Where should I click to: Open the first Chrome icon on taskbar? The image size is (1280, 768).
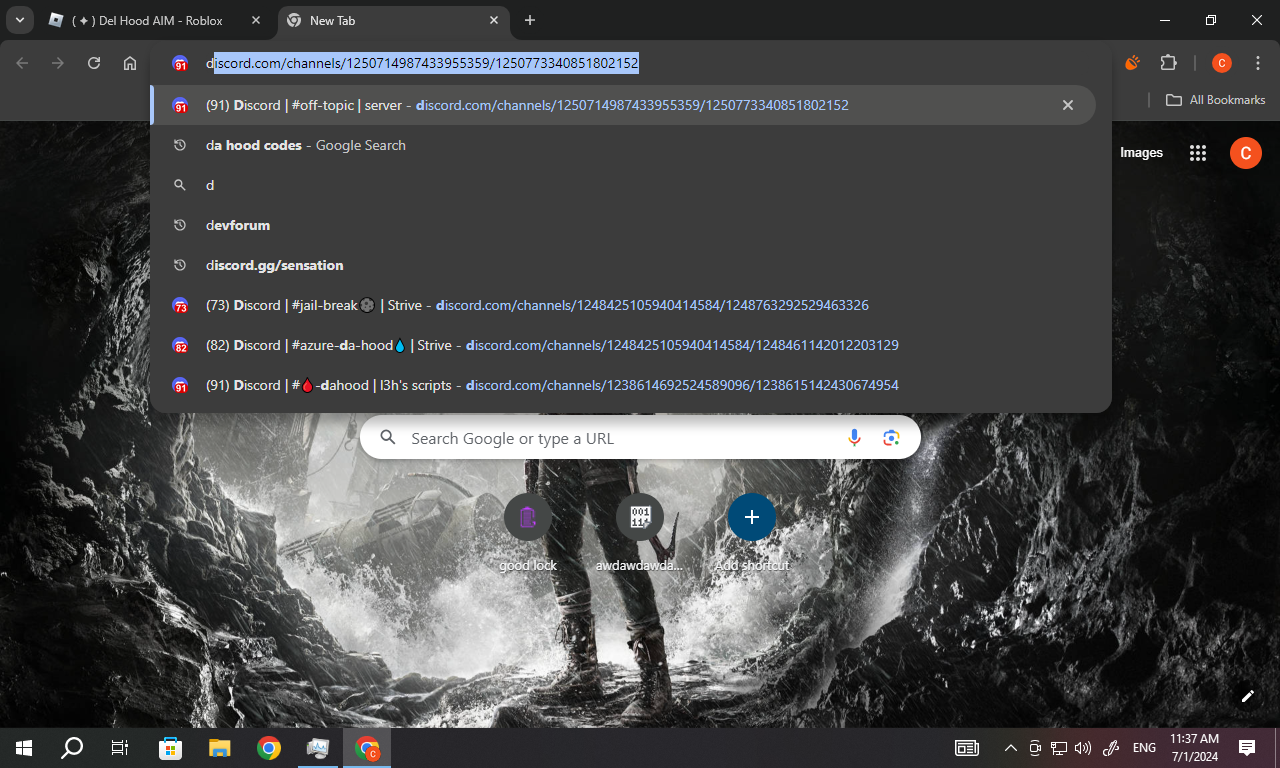click(x=268, y=748)
